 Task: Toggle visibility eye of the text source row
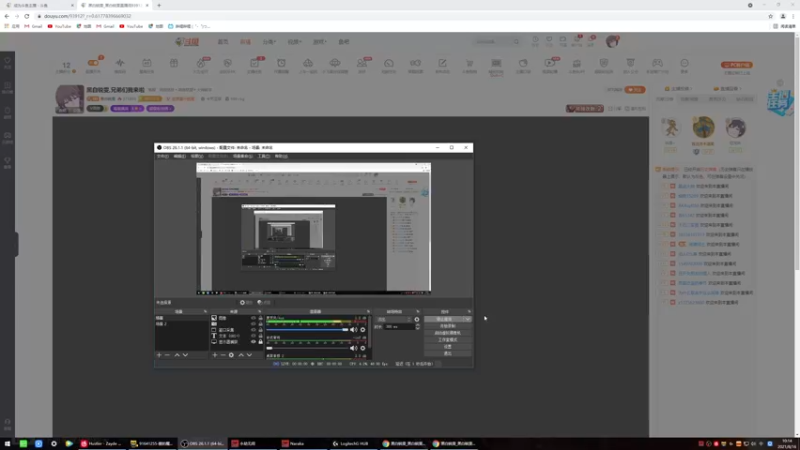253,336
